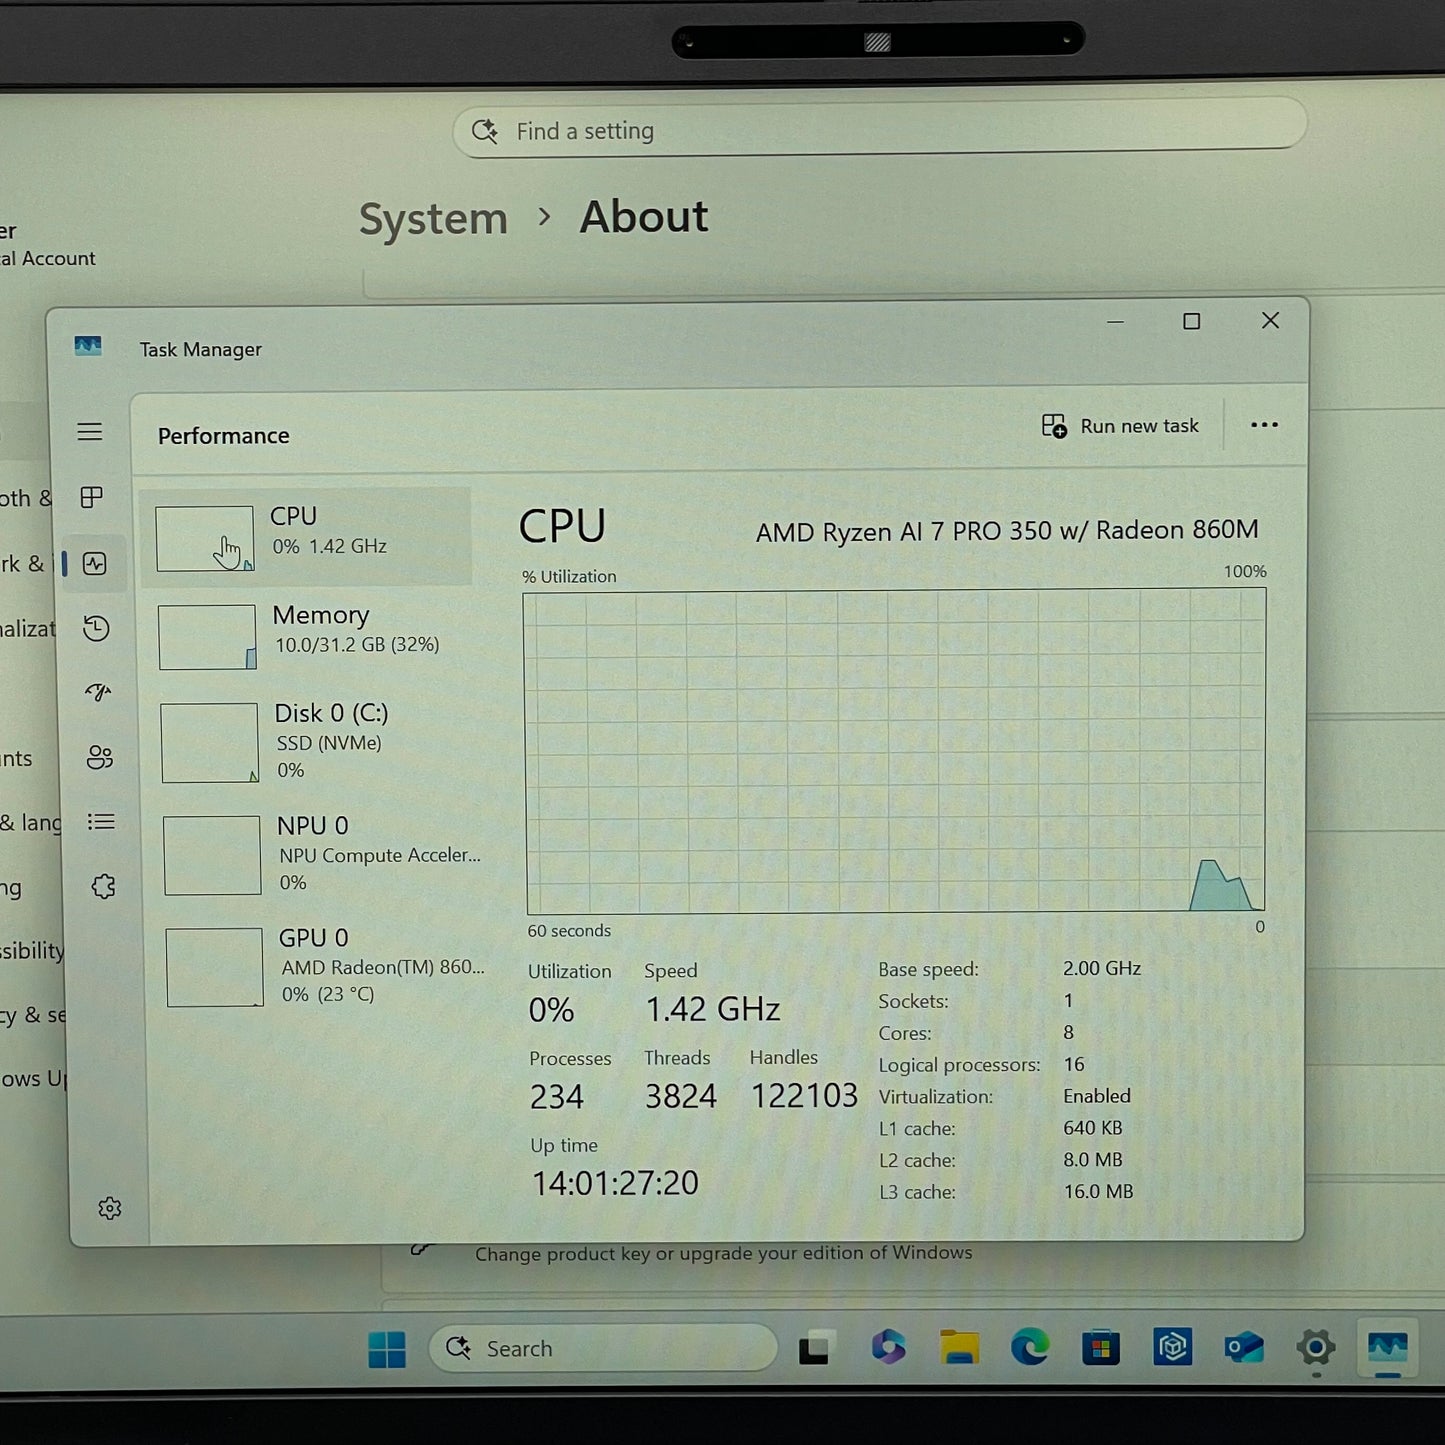This screenshot has width=1445, height=1445.
Task: Click Task Manager taskbar icon
Action: (x=1388, y=1348)
